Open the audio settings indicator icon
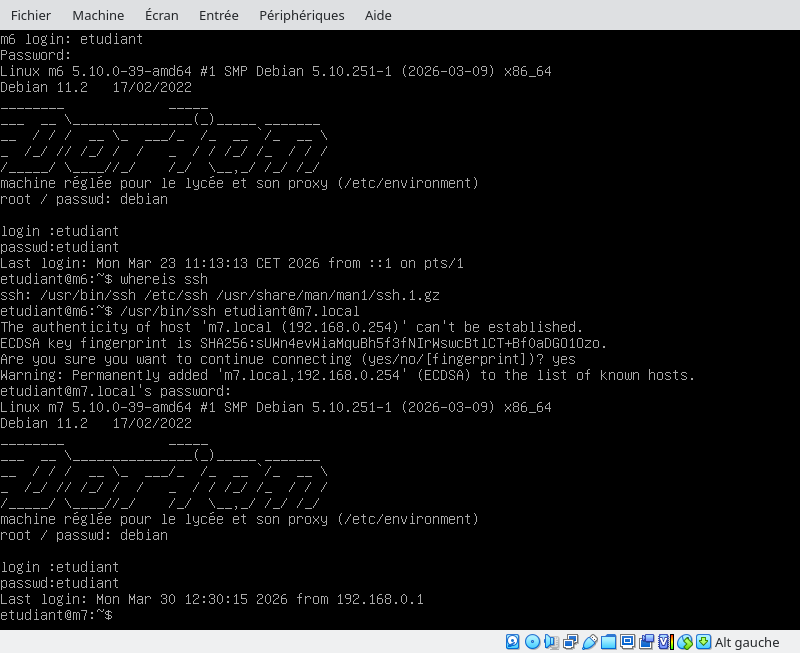This screenshot has width=800, height=653. point(552,642)
